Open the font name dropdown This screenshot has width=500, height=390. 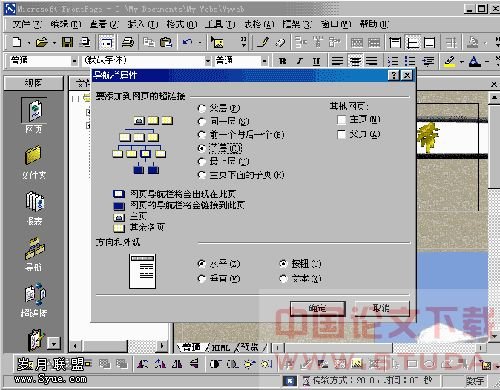[208, 61]
